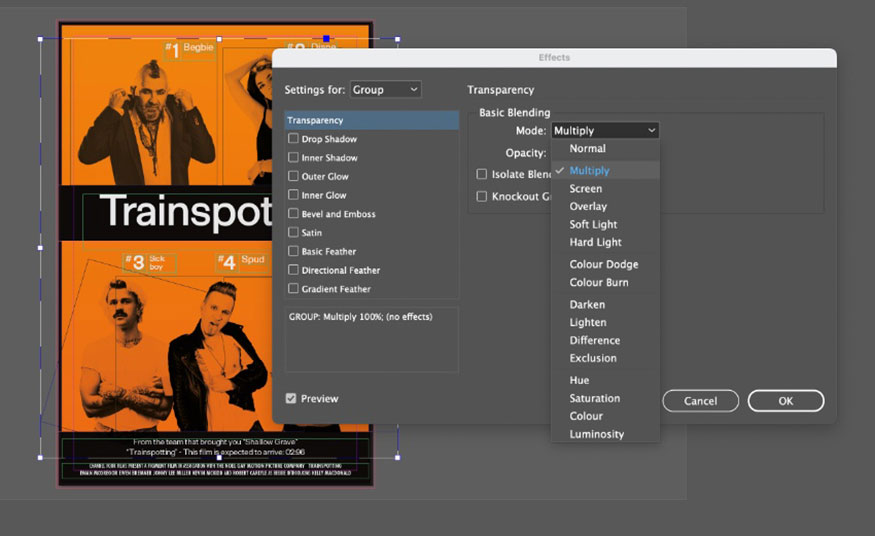
Task: Confirm effects with OK button
Action: (x=786, y=401)
